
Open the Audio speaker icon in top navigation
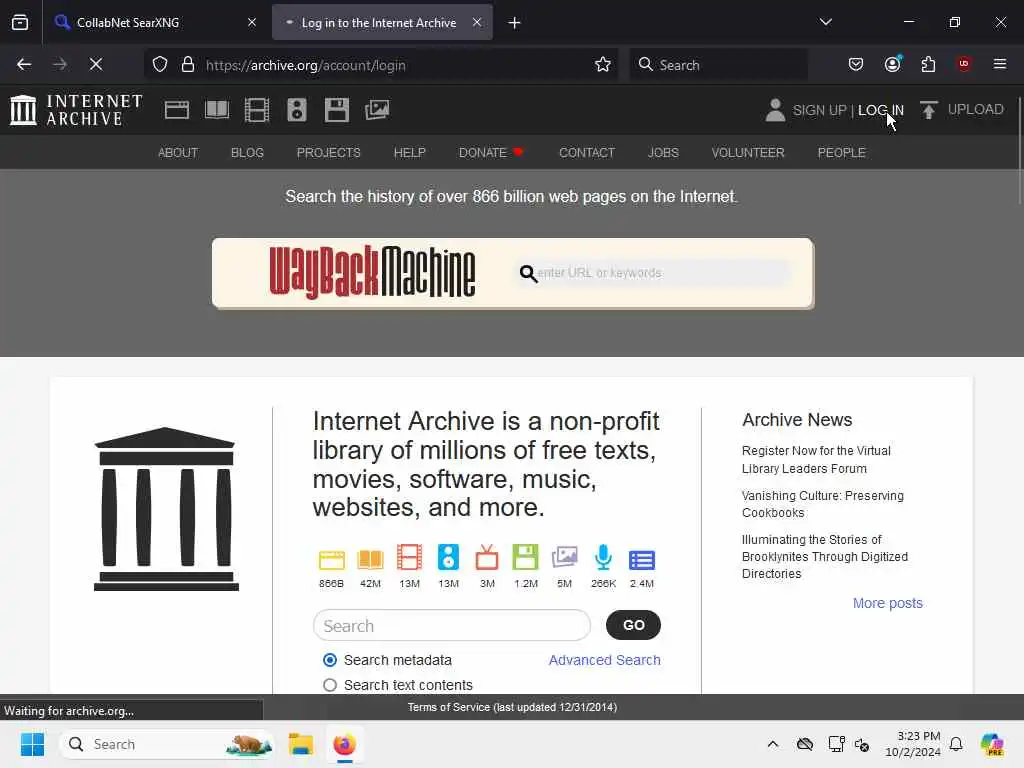[x=296, y=110]
